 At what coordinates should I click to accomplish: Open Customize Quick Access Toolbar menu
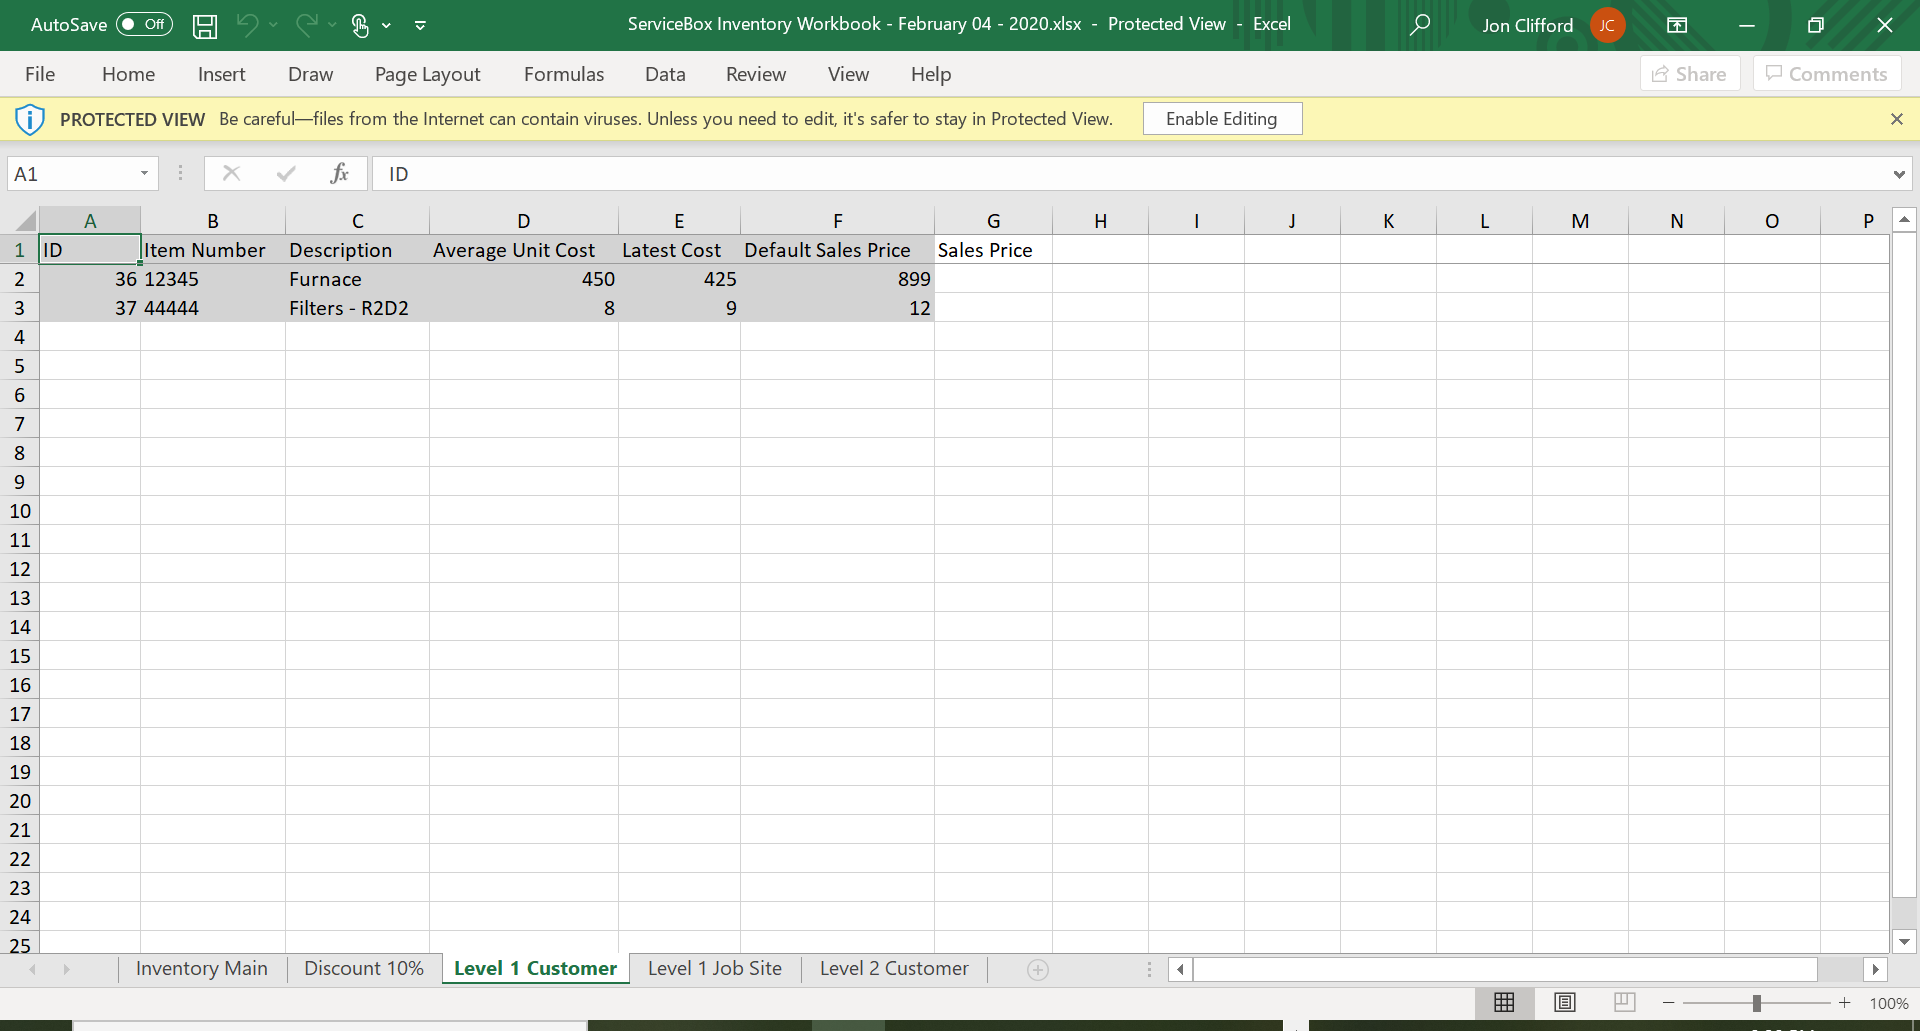coord(420,25)
